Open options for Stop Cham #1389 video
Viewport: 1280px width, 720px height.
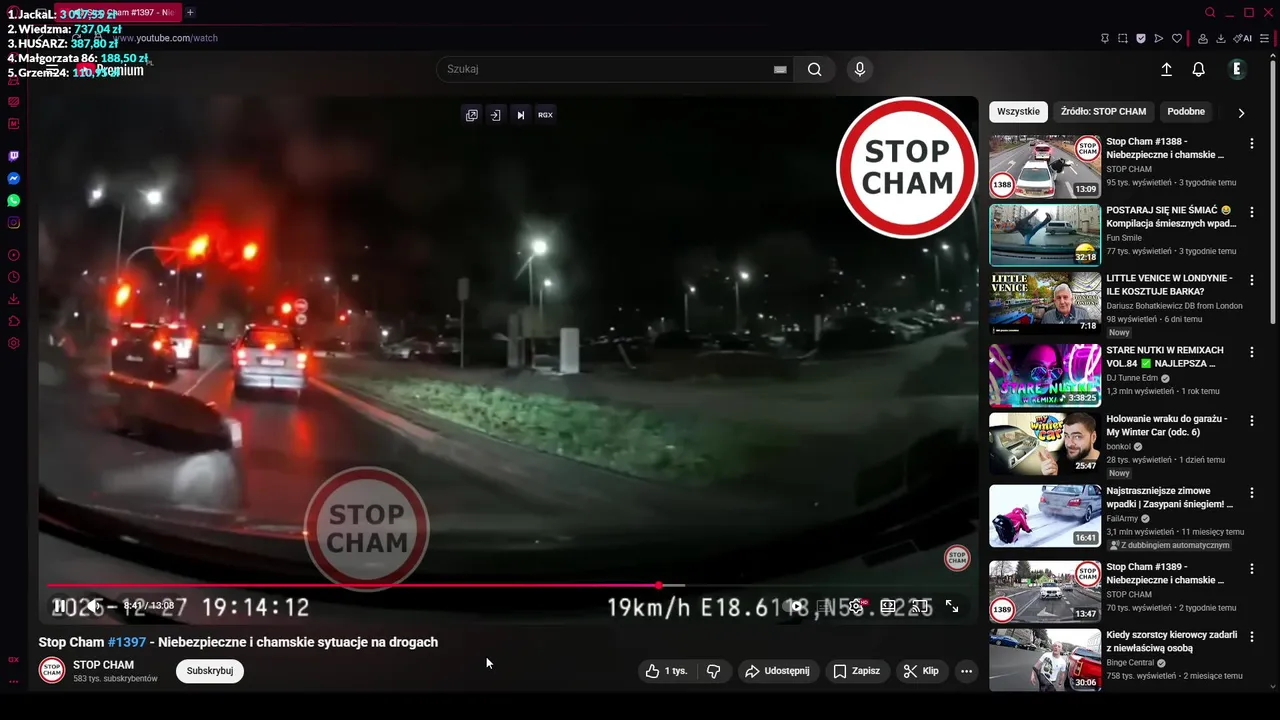[x=1251, y=568]
